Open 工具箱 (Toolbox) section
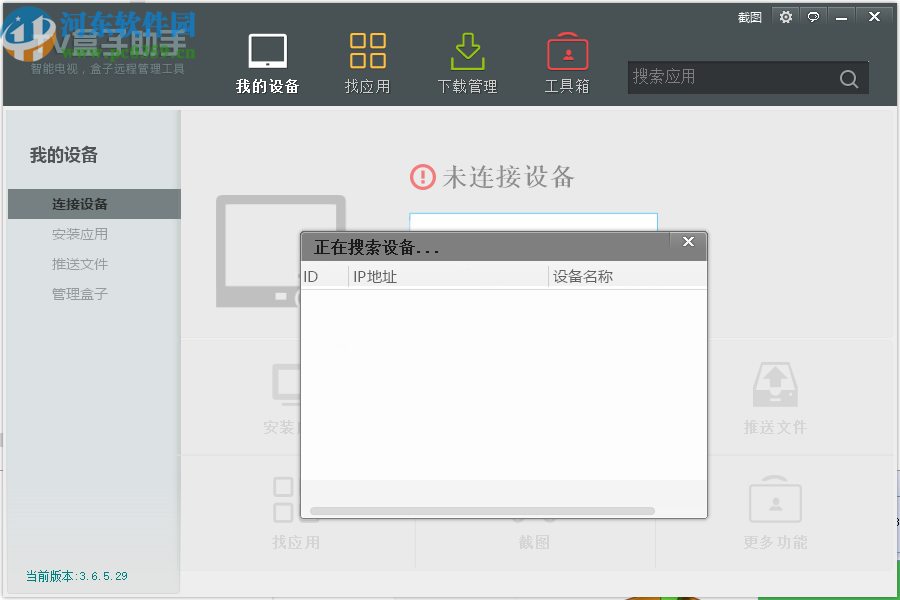Viewport: 900px width, 600px height. [566, 60]
